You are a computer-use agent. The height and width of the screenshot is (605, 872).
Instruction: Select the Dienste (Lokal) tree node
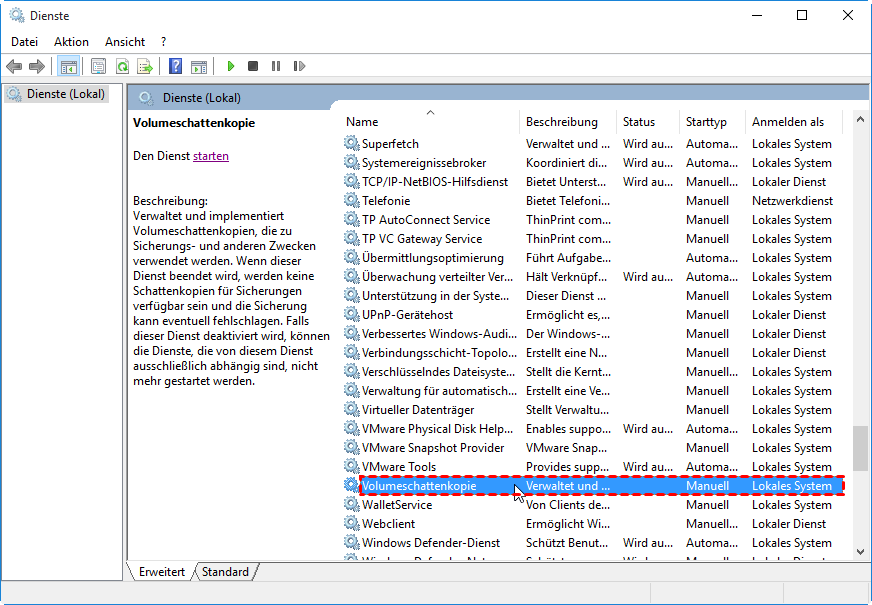tap(56, 94)
